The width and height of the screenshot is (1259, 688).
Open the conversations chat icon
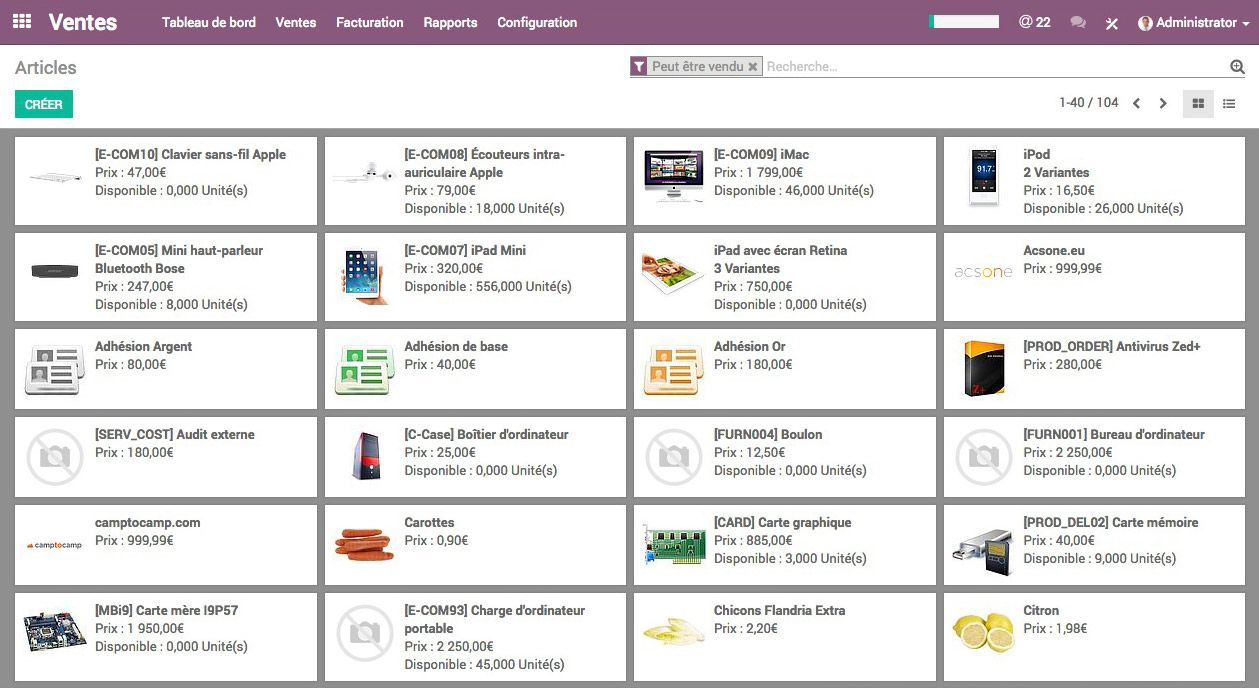pyautogui.click(x=1078, y=22)
